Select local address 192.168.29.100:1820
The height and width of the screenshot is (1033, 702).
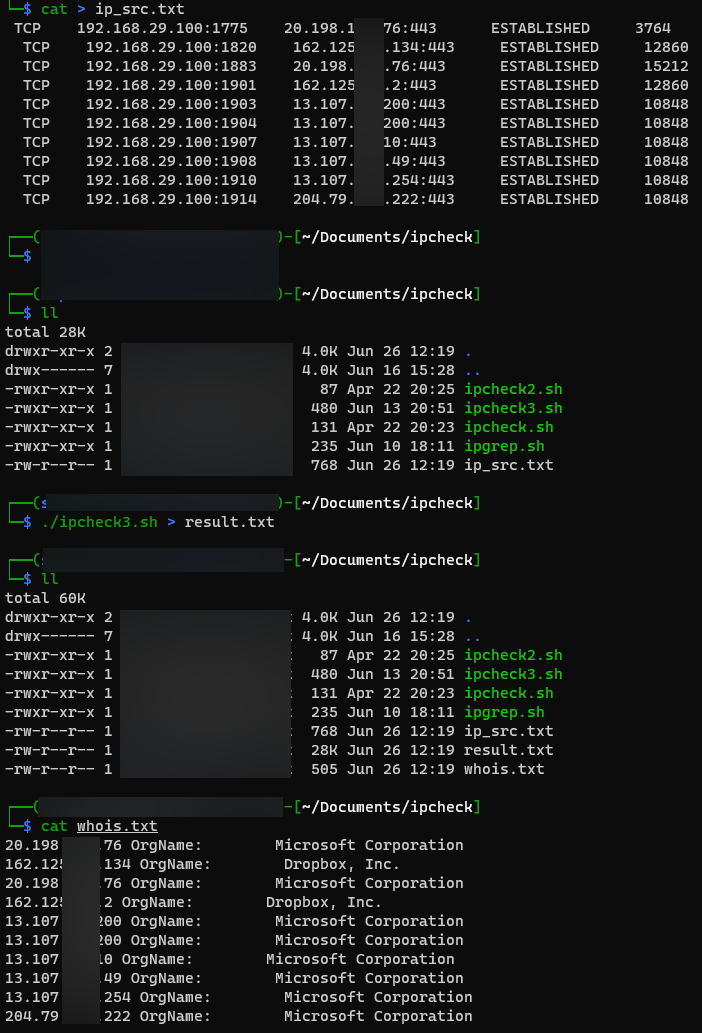pos(171,47)
